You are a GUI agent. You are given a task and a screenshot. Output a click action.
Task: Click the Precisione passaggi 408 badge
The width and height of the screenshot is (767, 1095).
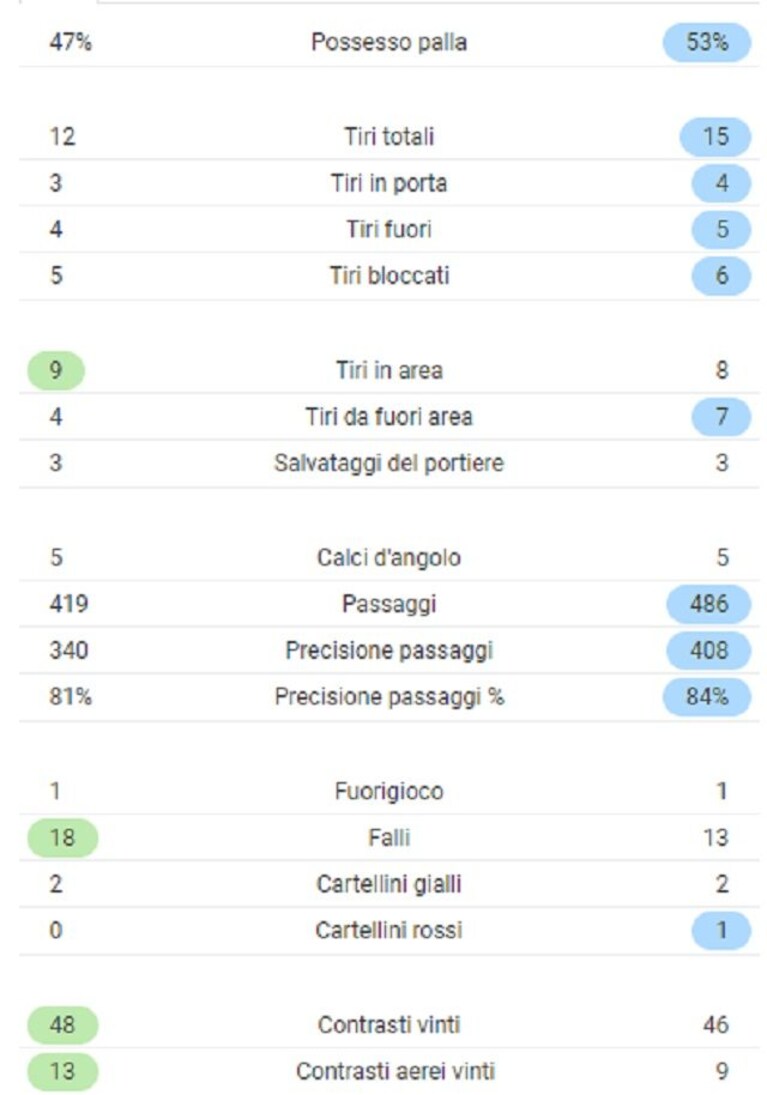(708, 650)
